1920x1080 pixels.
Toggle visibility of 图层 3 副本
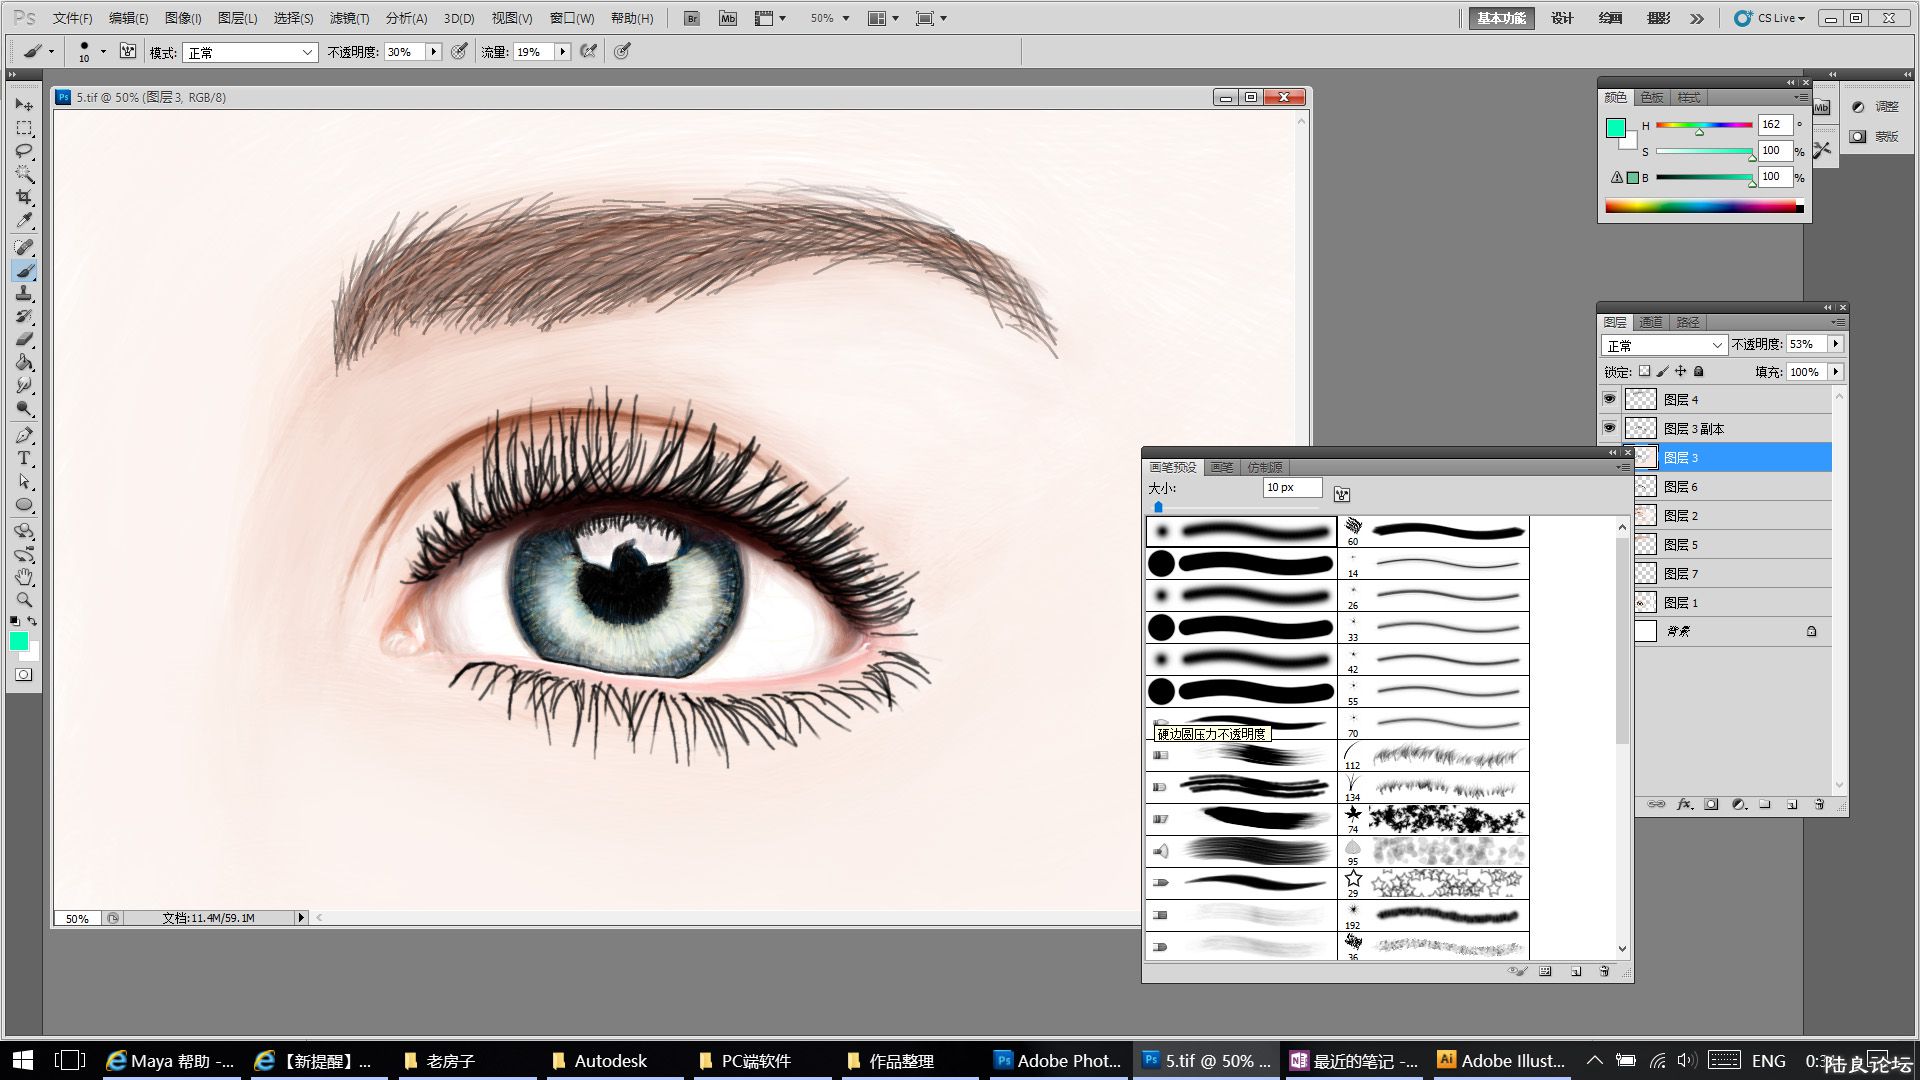click(1609, 428)
